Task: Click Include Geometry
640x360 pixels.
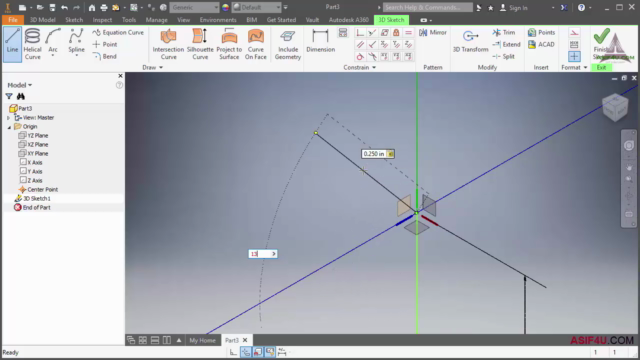Action: click(x=287, y=44)
